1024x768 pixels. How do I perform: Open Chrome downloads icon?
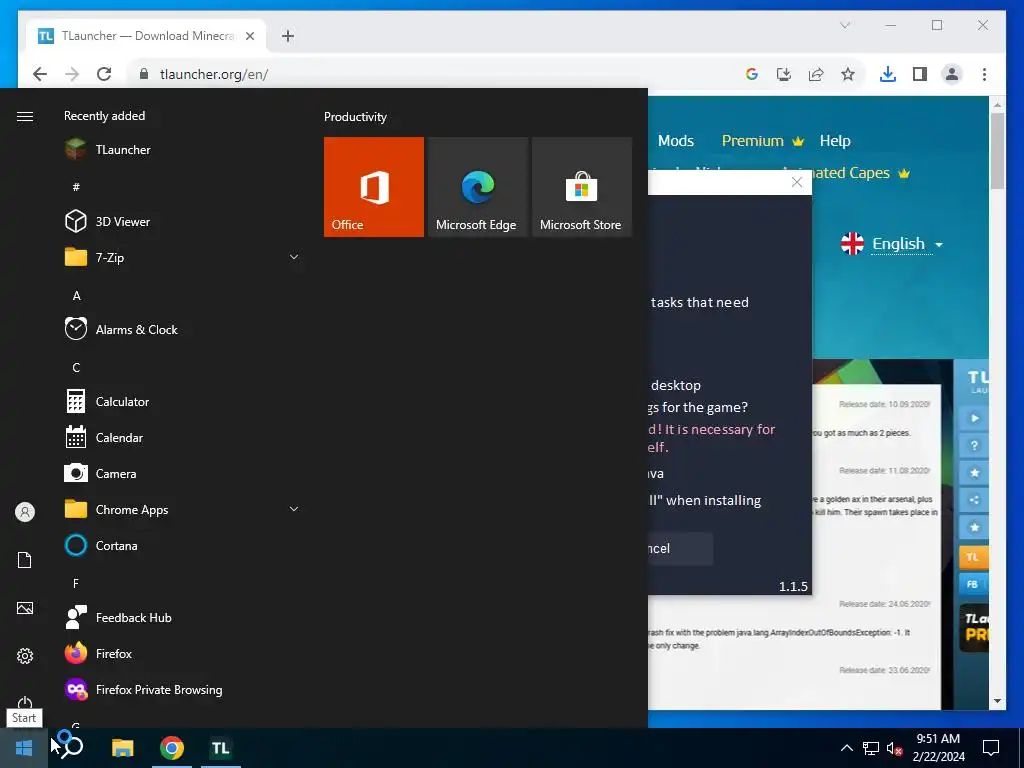pos(888,74)
